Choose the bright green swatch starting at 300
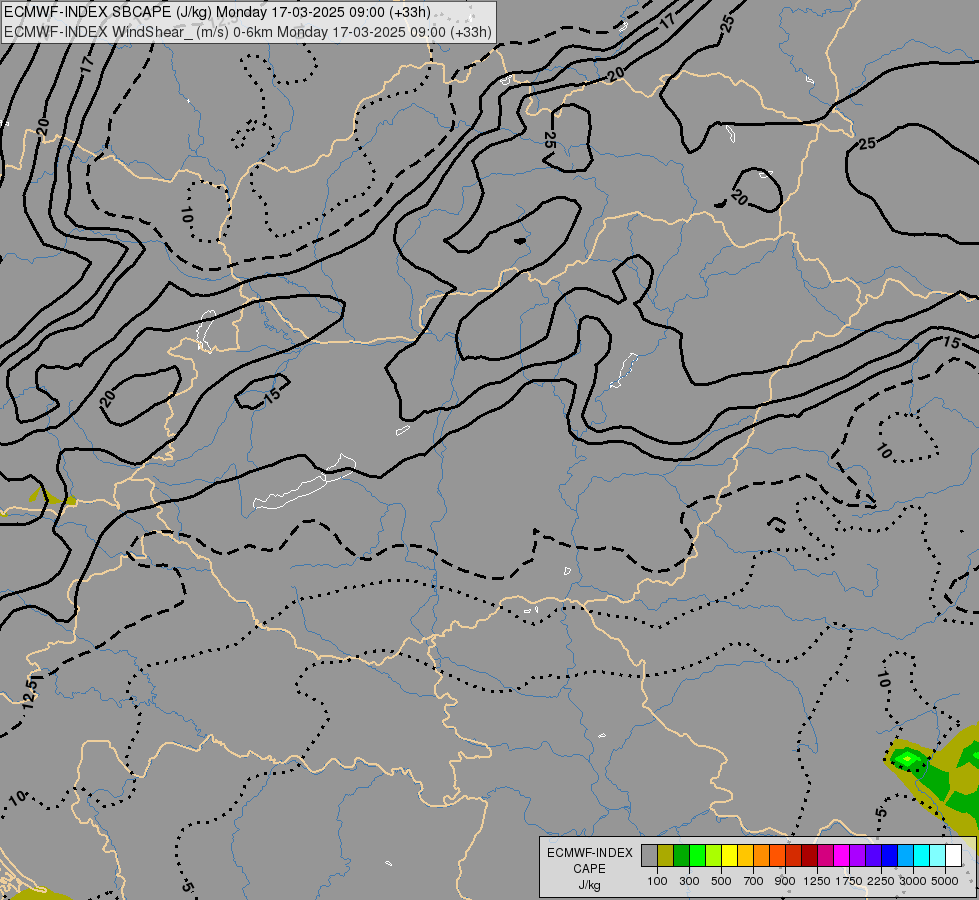This screenshot has height=900, width=979. [697, 855]
